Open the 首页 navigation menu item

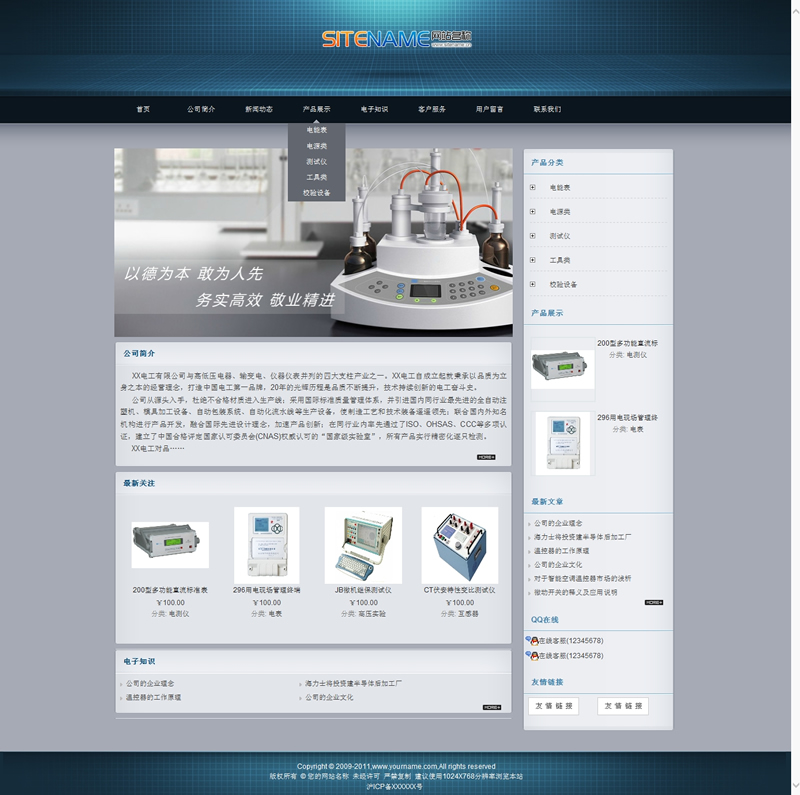[x=143, y=109]
